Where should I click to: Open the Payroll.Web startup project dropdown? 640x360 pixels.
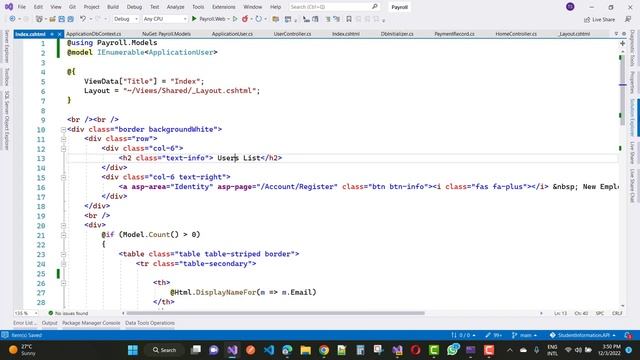tap(214, 19)
